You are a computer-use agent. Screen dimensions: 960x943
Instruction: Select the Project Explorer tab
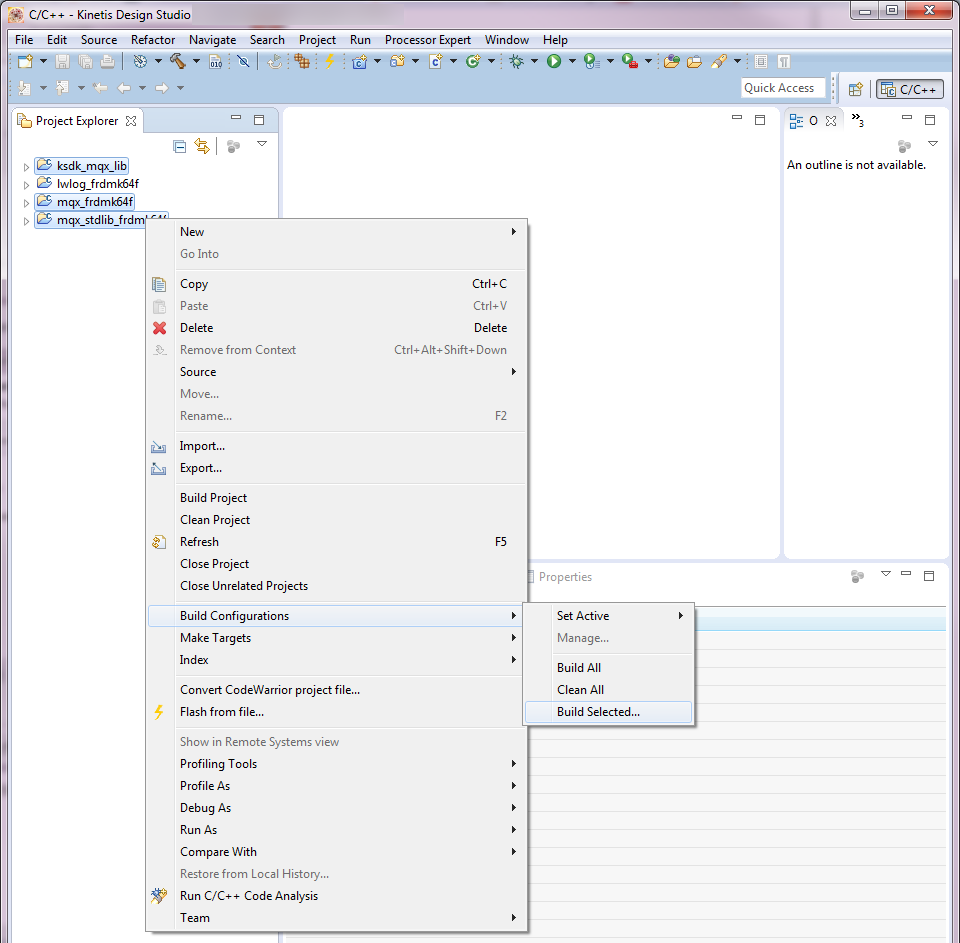point(77,121)
